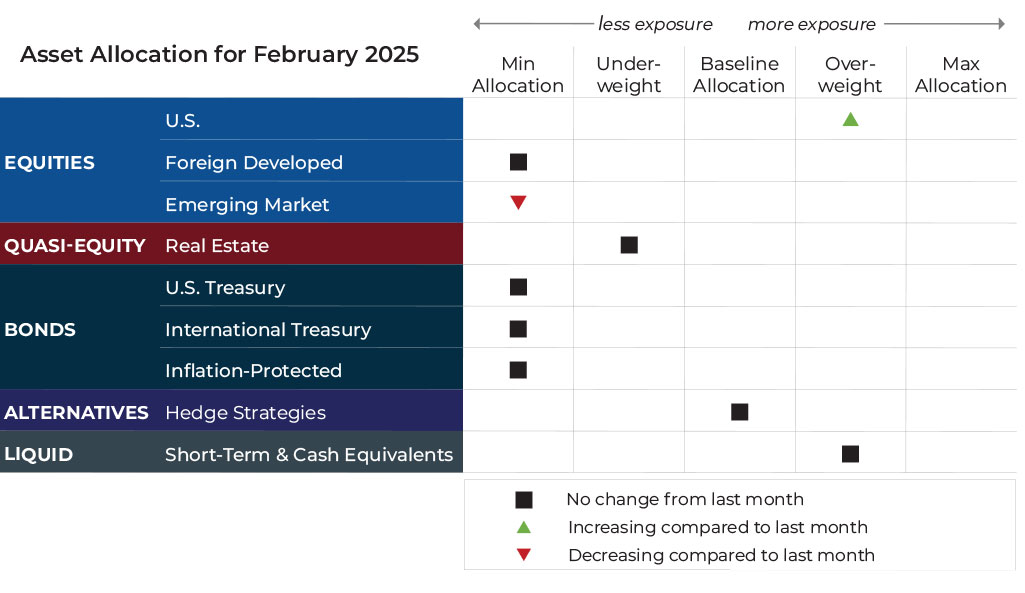The width and height of the screenshot is (1025, 593).
Task: Click the black square in Foreign Developed row
Action: [518, 162]
